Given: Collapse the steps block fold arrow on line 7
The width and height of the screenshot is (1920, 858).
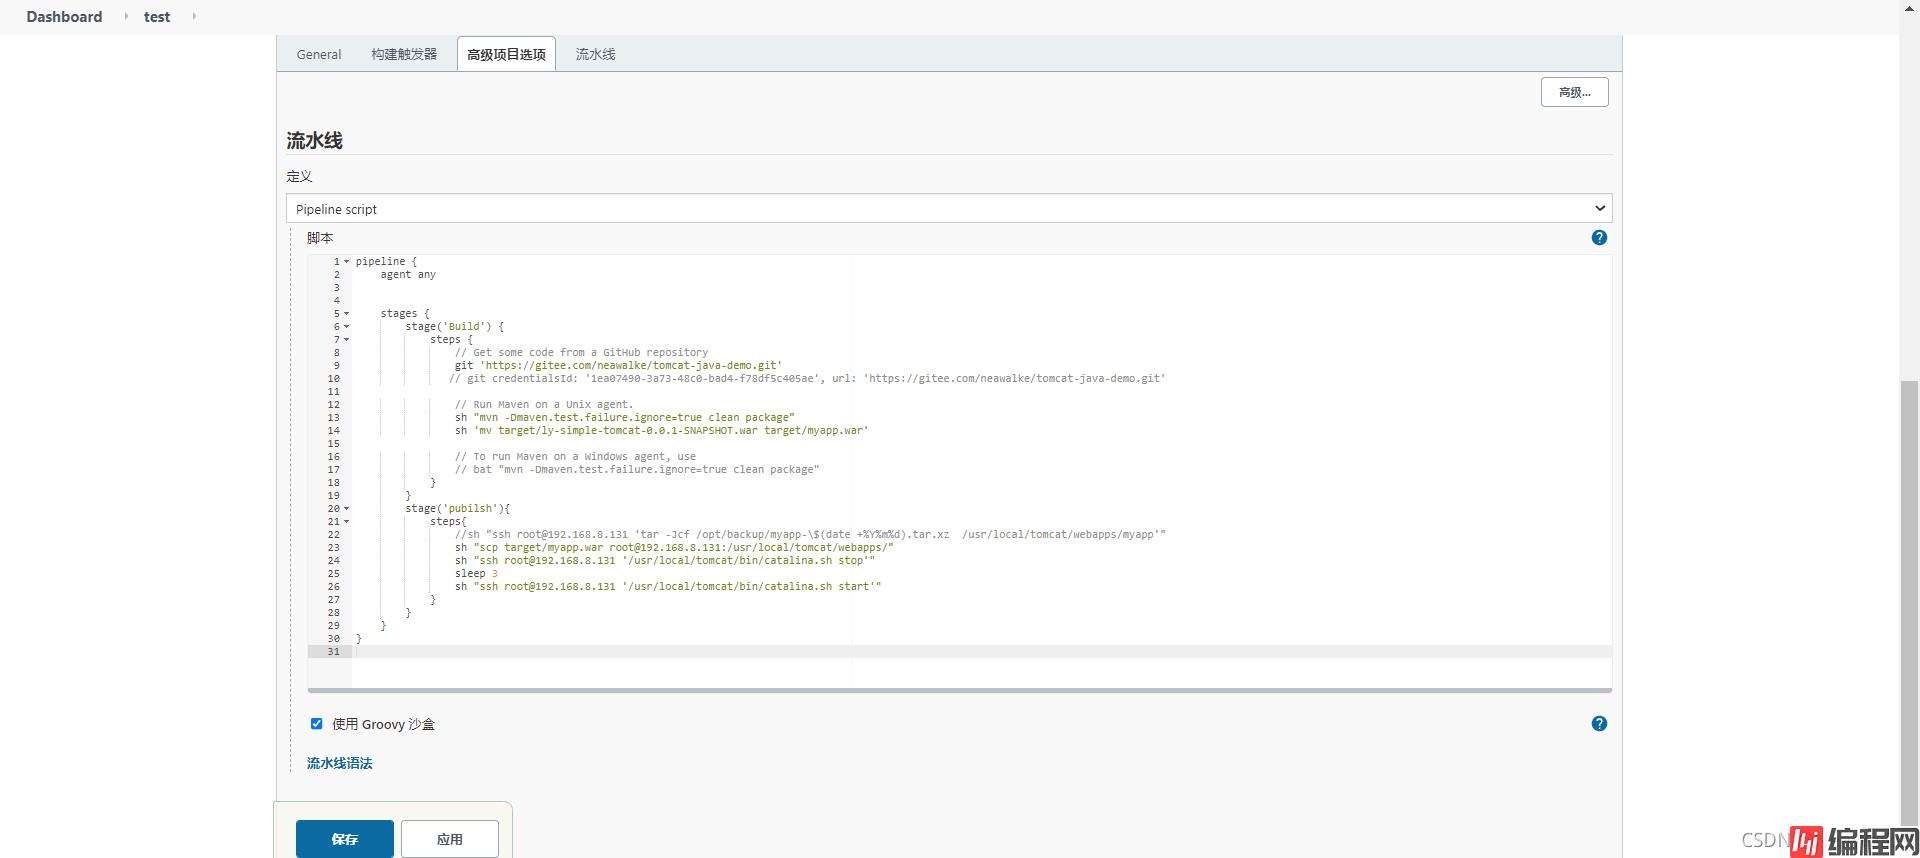Looking at the screenshot, I should (x=347, y=340).
